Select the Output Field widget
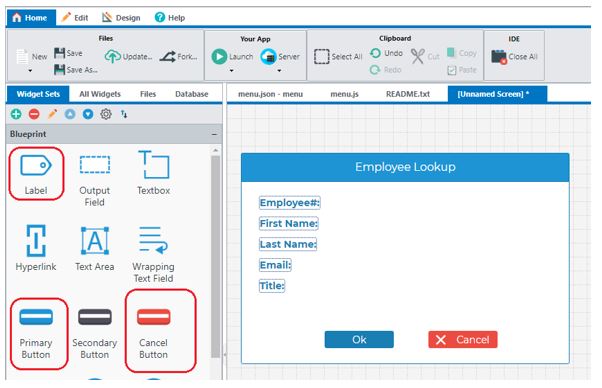The height and width of the screenshot is (388, 602). click(94, 180)
